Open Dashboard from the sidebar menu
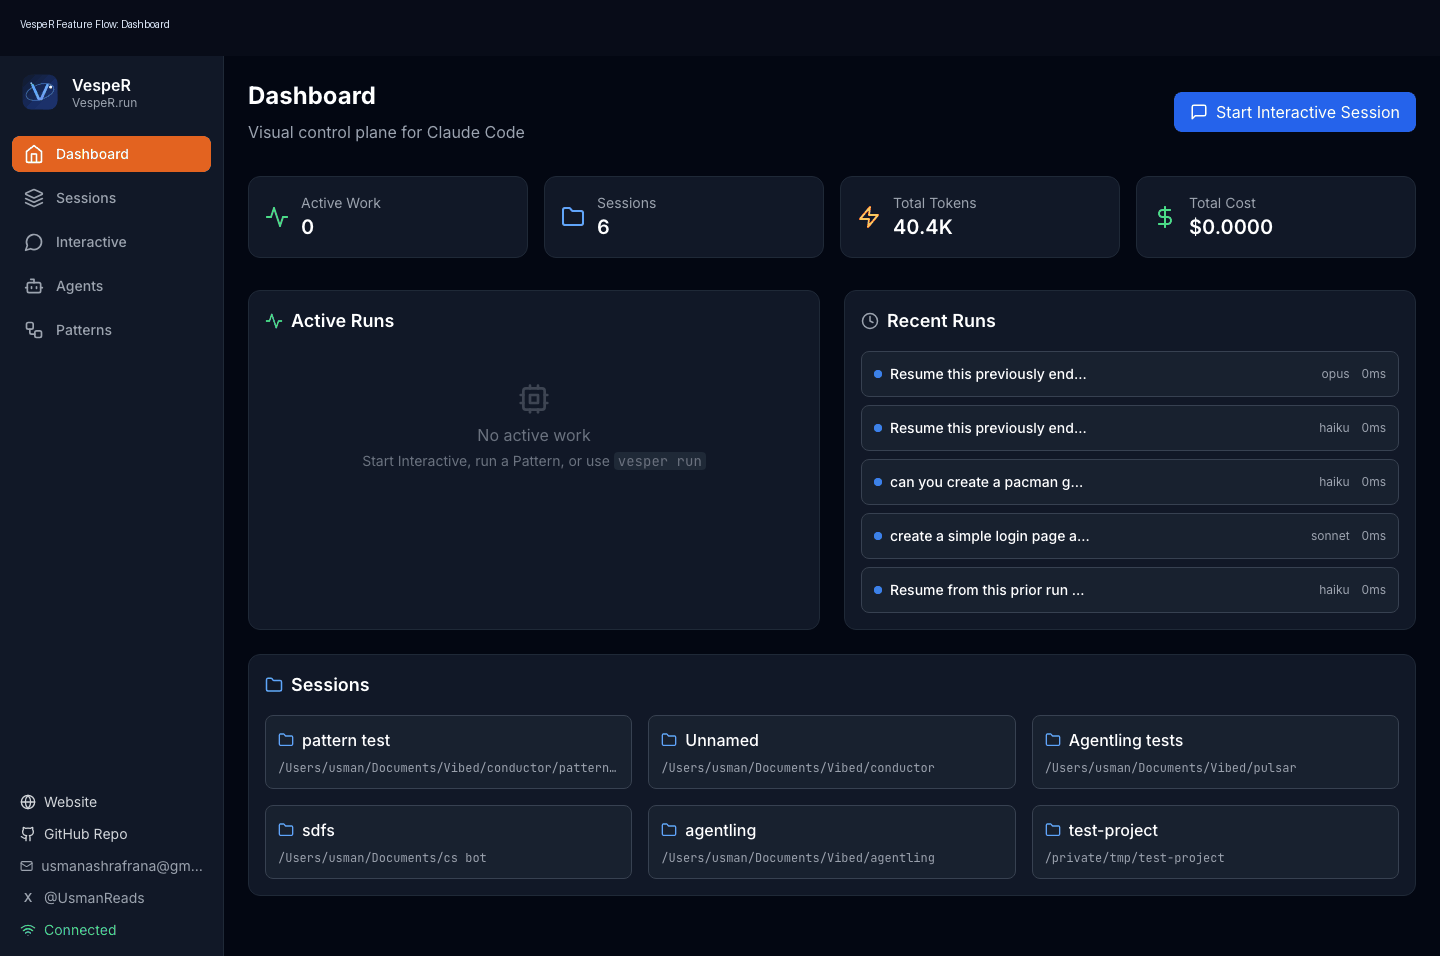 click(93, 154)
